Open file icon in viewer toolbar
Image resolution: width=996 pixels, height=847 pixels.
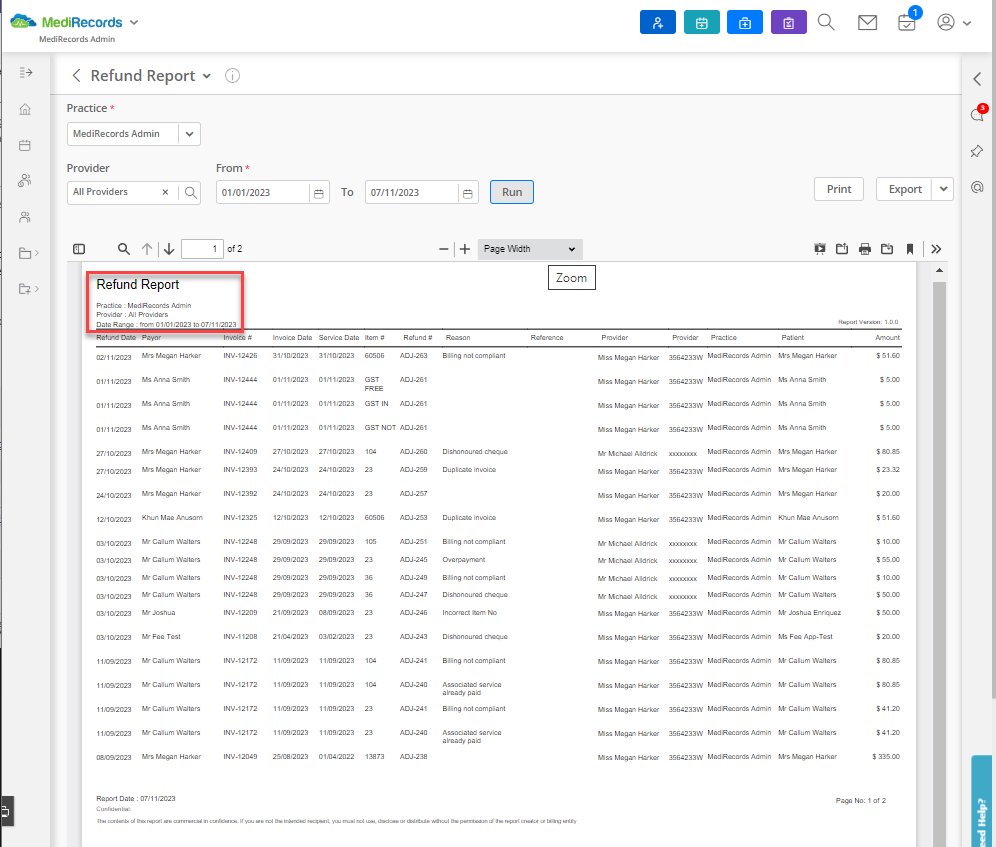842,249
